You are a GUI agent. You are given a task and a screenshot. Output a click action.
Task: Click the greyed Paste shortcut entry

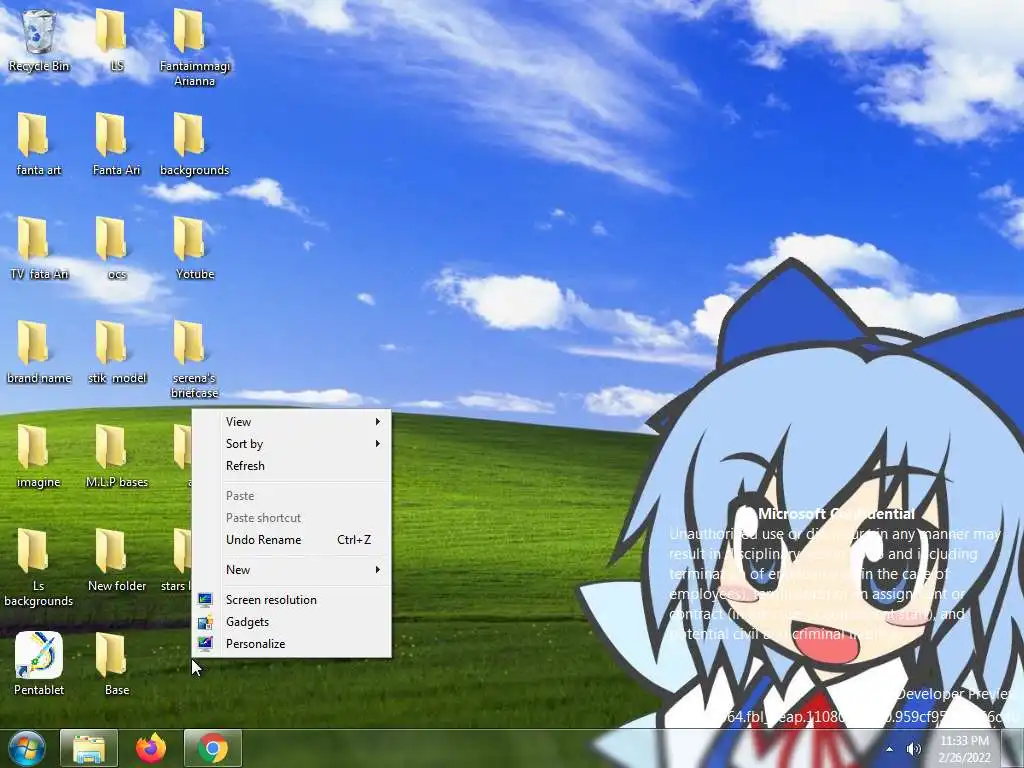291,518
